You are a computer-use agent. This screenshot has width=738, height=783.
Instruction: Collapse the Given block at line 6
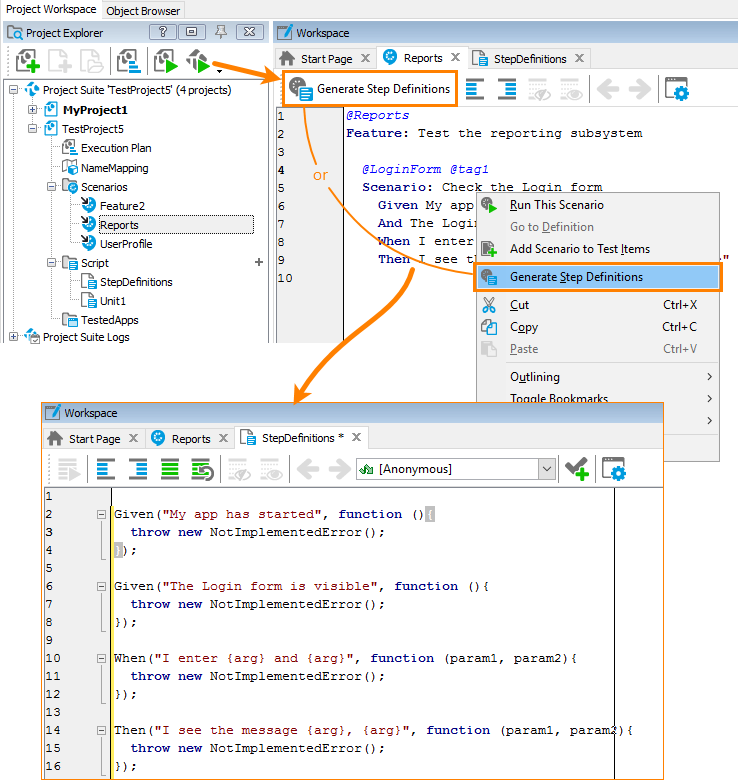[x=101, y=586]
